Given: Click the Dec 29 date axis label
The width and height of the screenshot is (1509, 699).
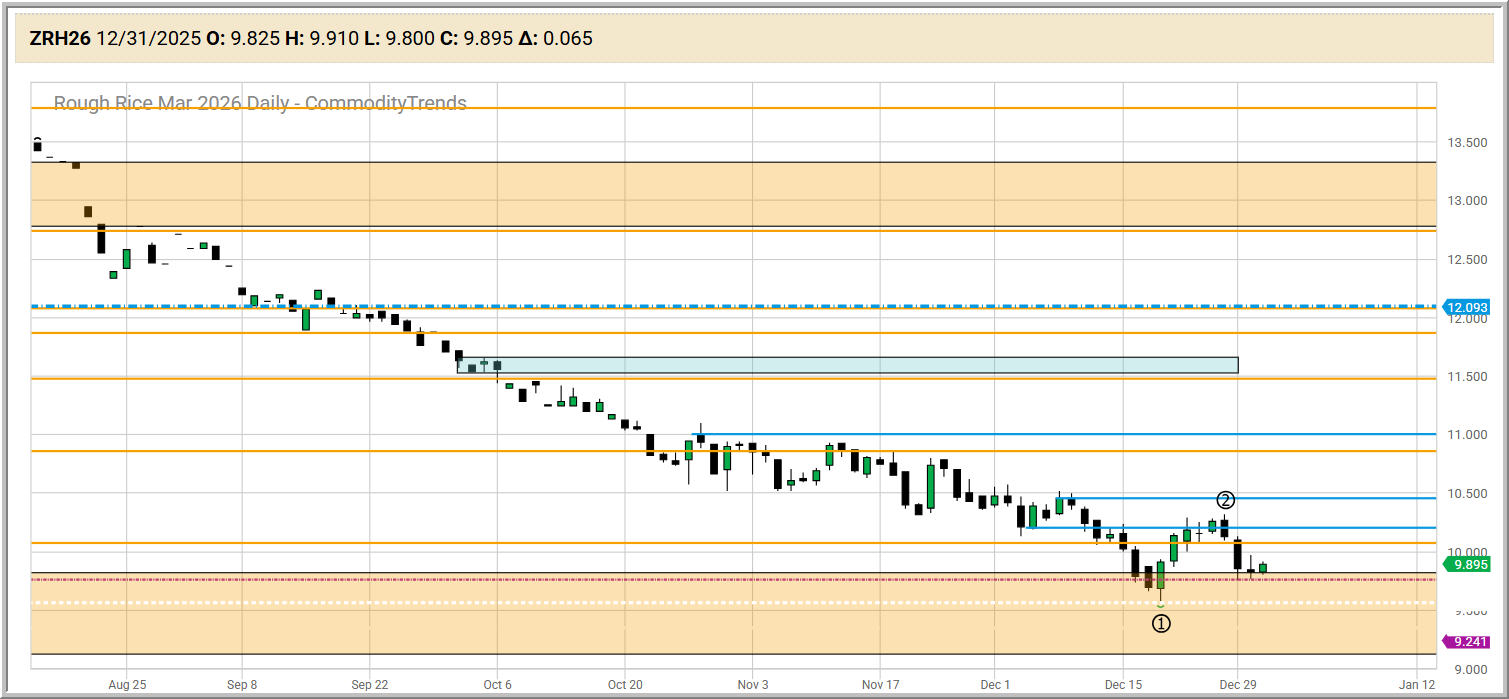Looking at the screenshot, I should [1237, 685].
